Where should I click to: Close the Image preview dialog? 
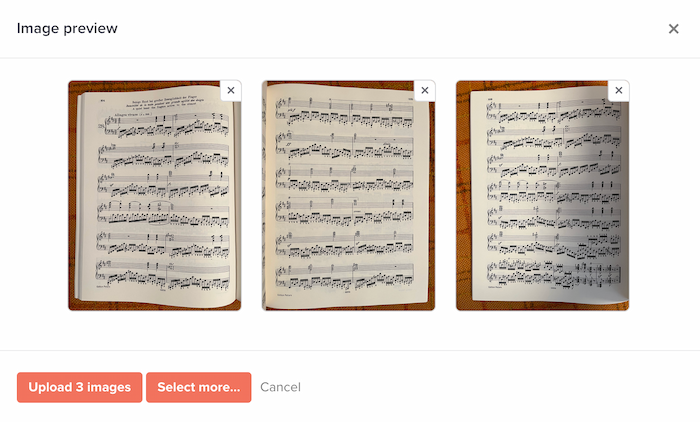click(x=673, y=29)
